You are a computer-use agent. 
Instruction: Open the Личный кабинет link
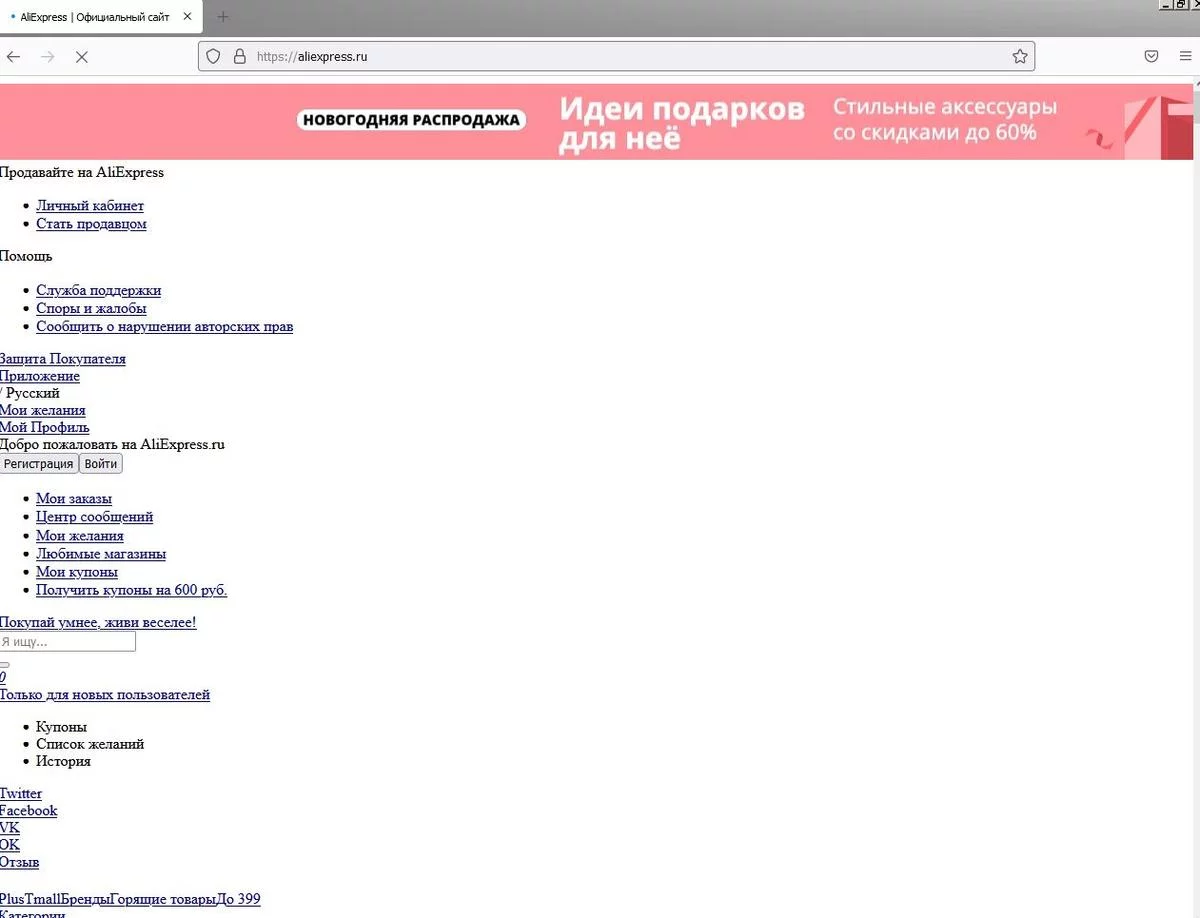point(90,206)
